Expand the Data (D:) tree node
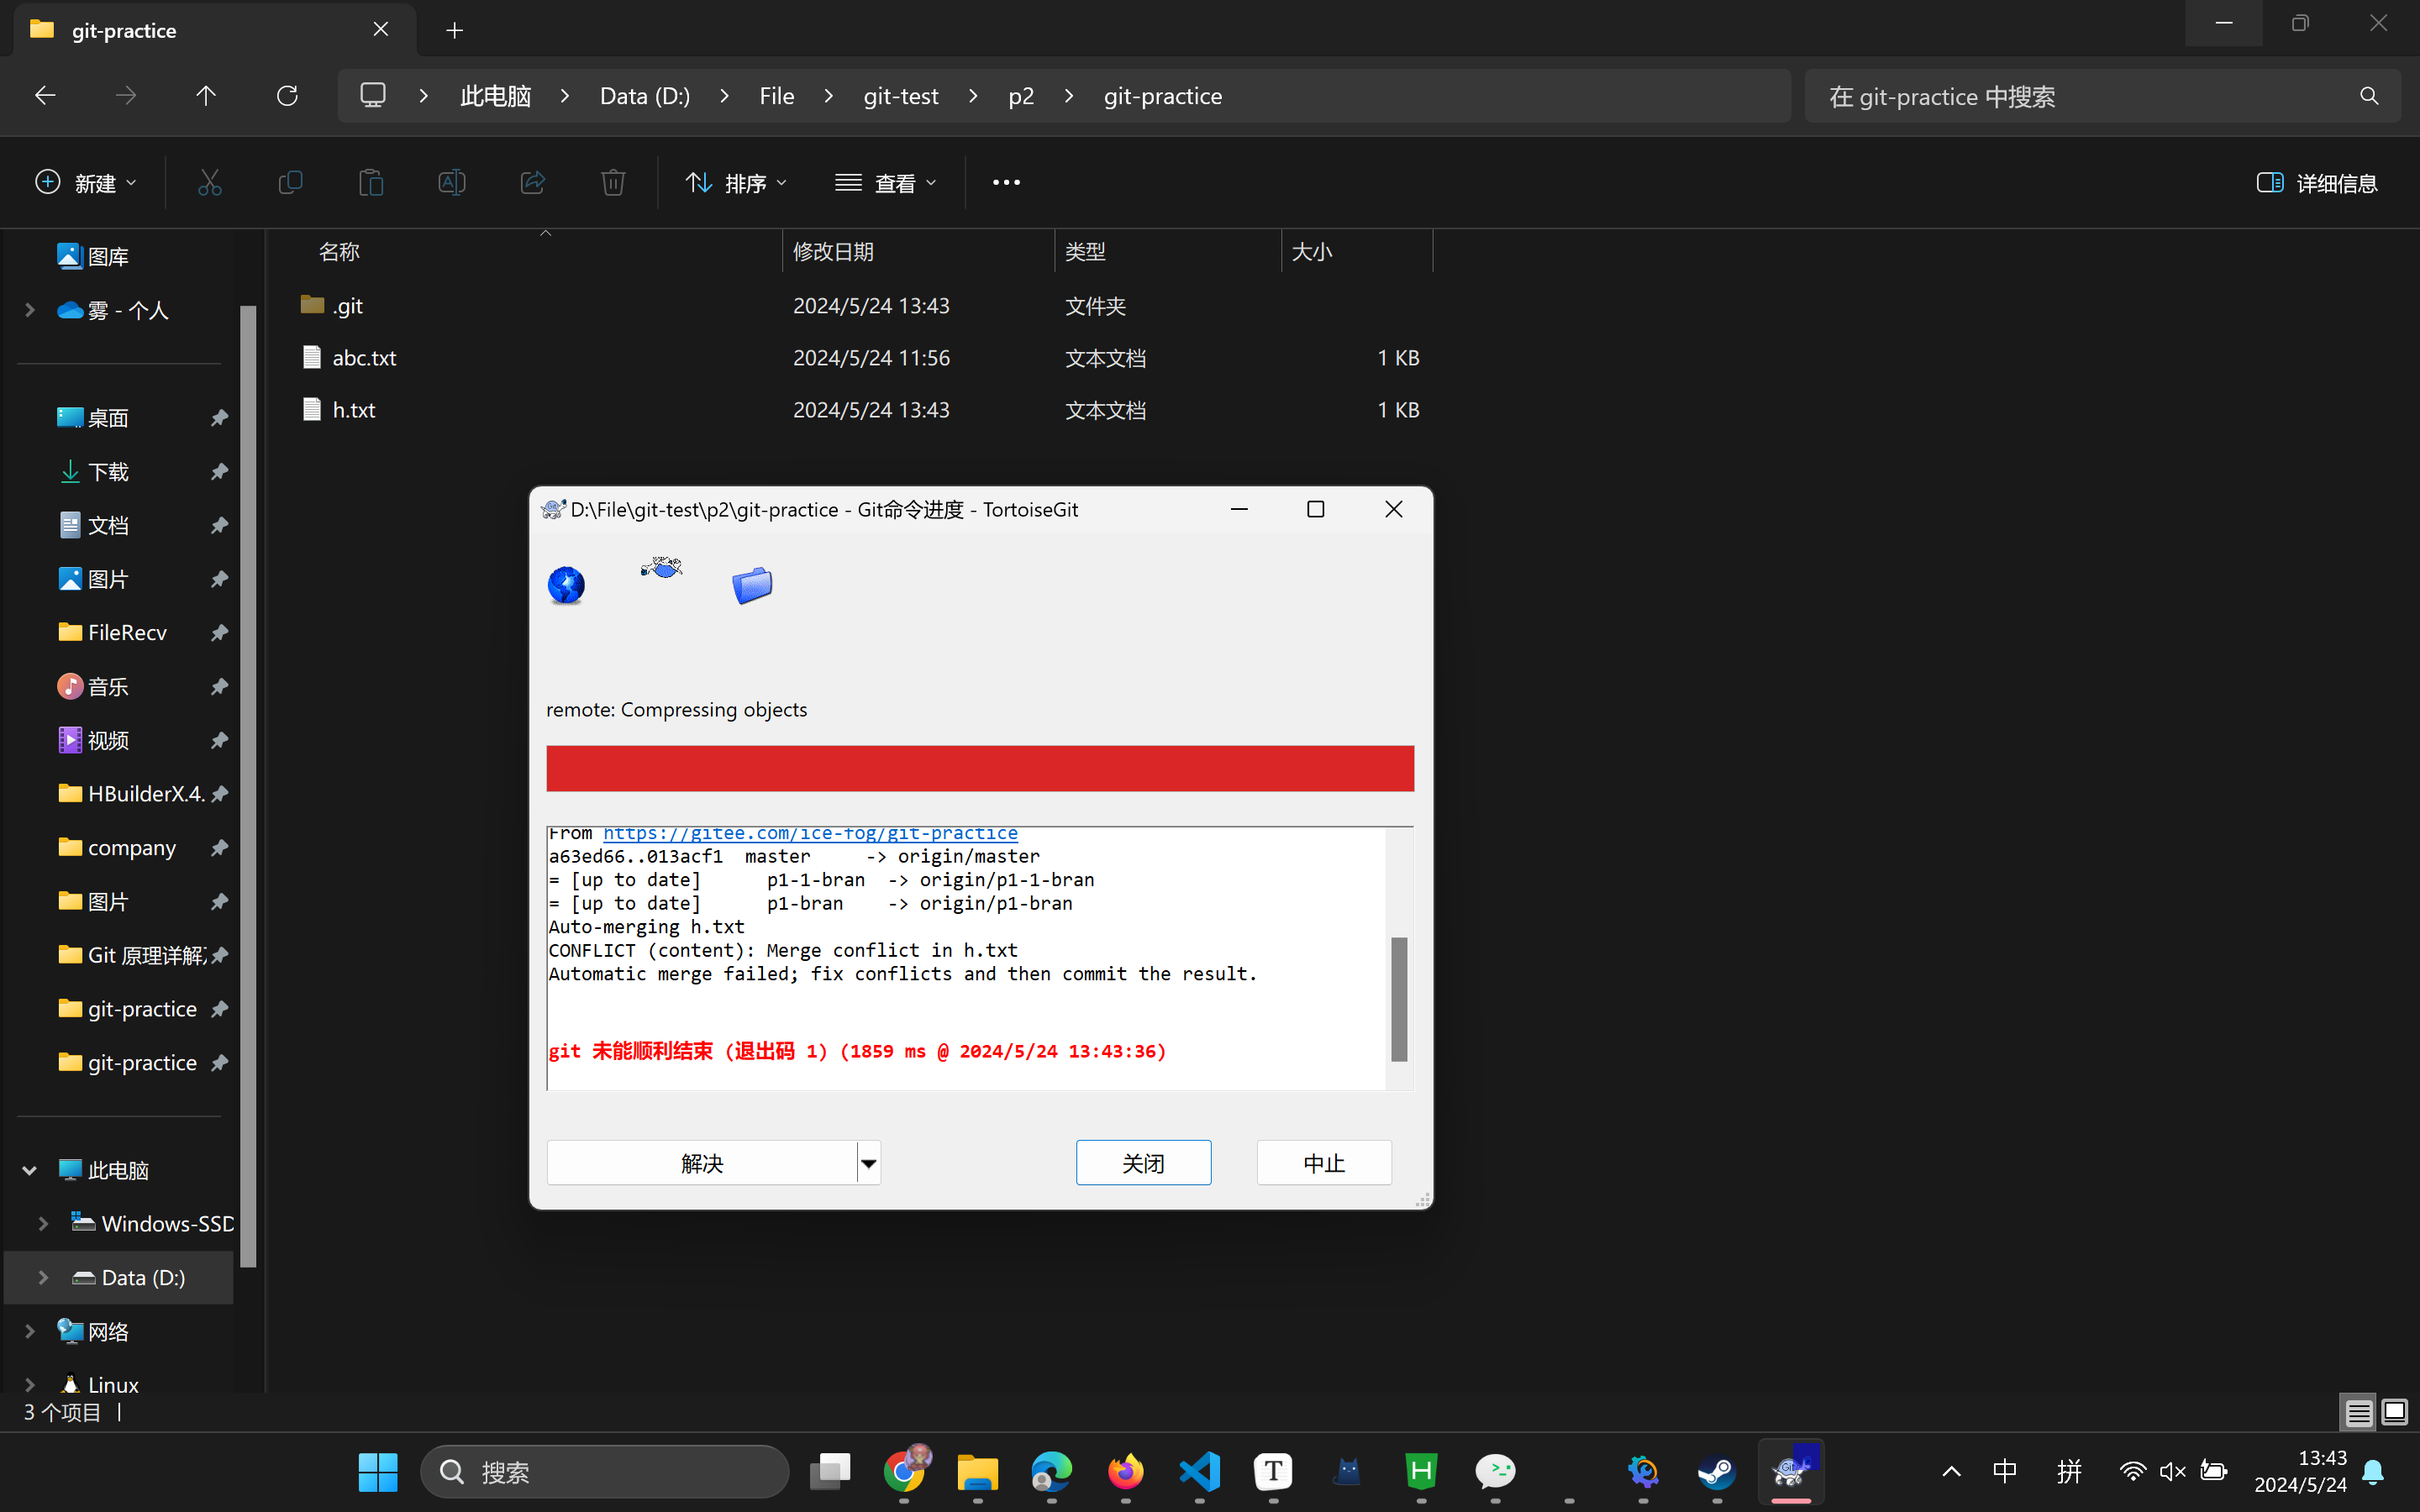This screenshot has height=1512, width=2420. pyautogui.click(x=43, y=1277)
